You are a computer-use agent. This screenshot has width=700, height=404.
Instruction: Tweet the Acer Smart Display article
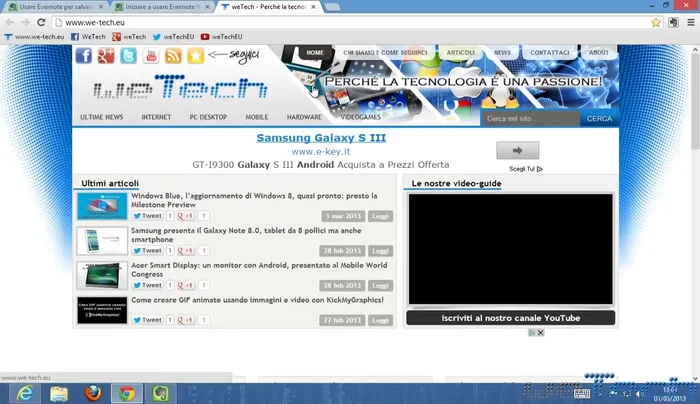pyautogui.click(x=146, y=285)
